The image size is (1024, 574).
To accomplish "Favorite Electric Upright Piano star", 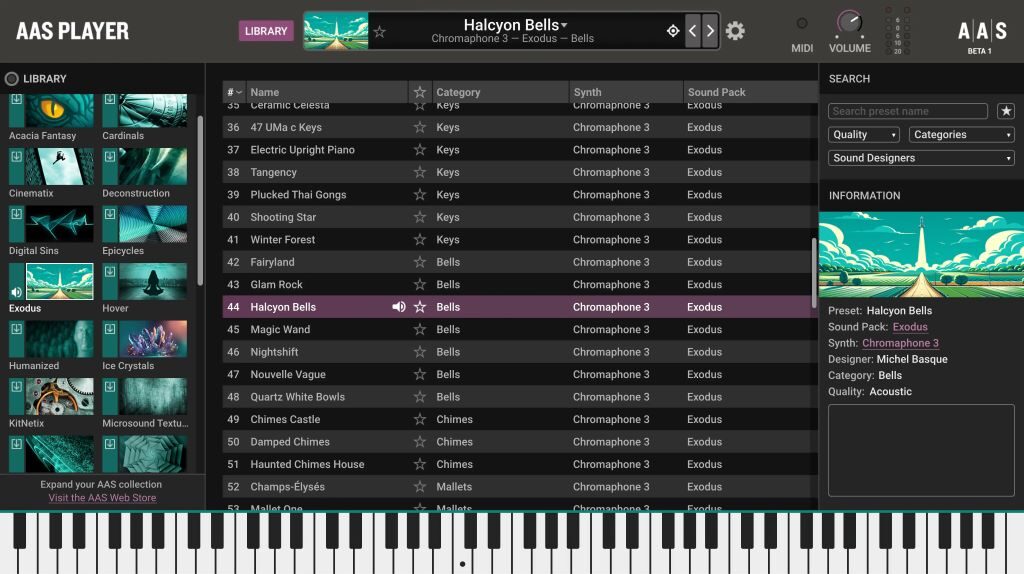I will 420,150.
